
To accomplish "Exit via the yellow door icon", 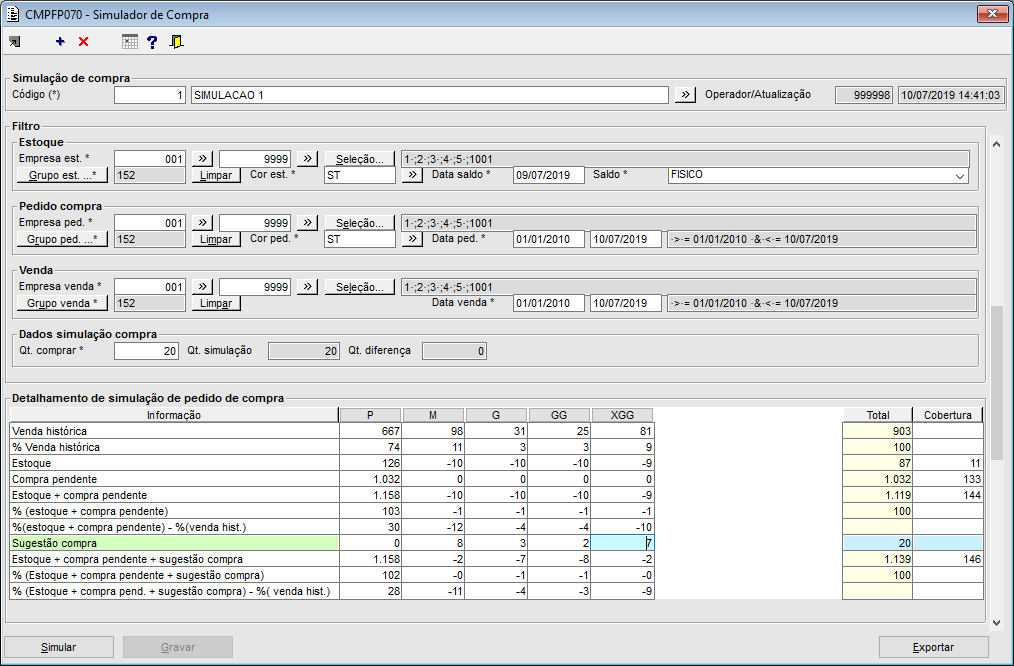I will click(176, 42).
